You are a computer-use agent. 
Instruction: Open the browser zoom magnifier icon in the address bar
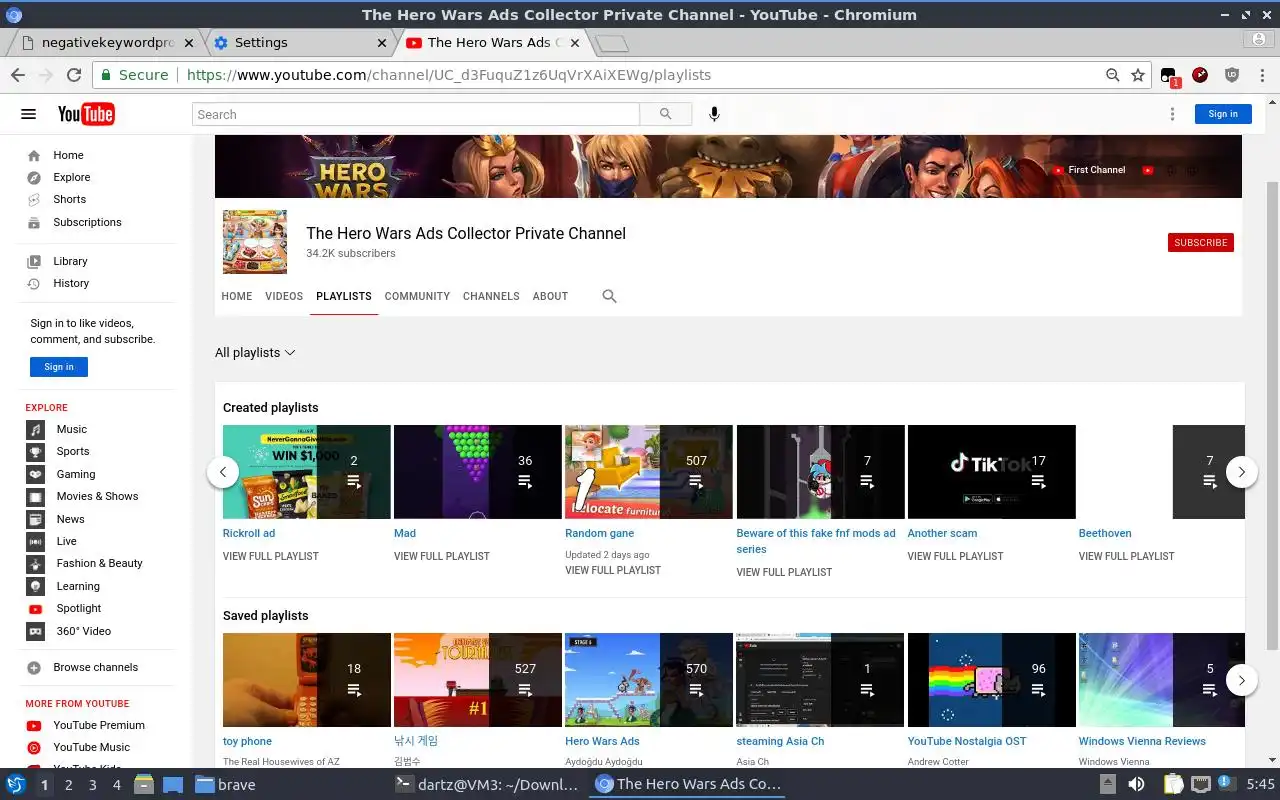[1112, 75]
